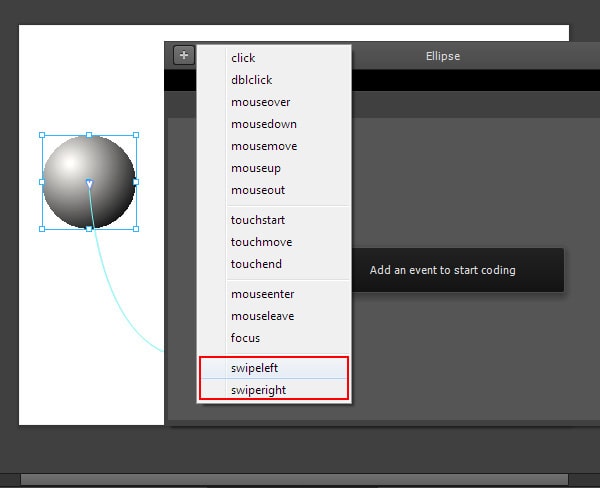Click top-left selection handle of ellipse

(x=42, y=135)
